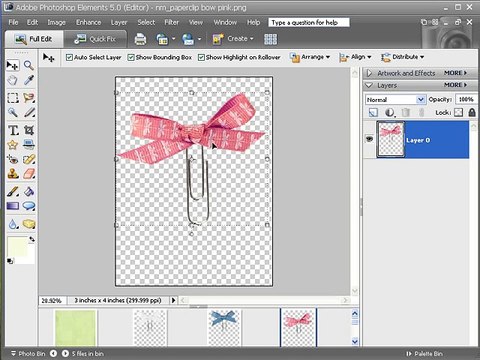Click the Photo Bin toggle button

(28, 354)
